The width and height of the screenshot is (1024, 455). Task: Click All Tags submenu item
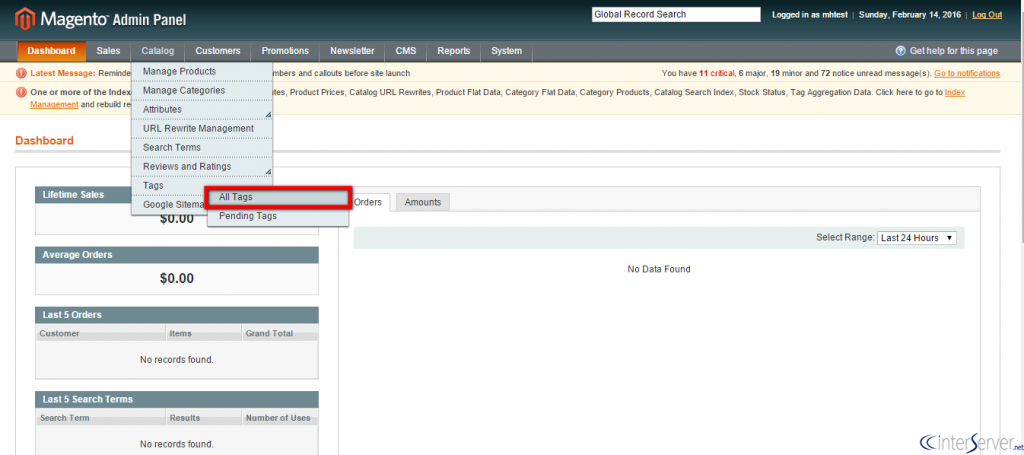[278, 197]
